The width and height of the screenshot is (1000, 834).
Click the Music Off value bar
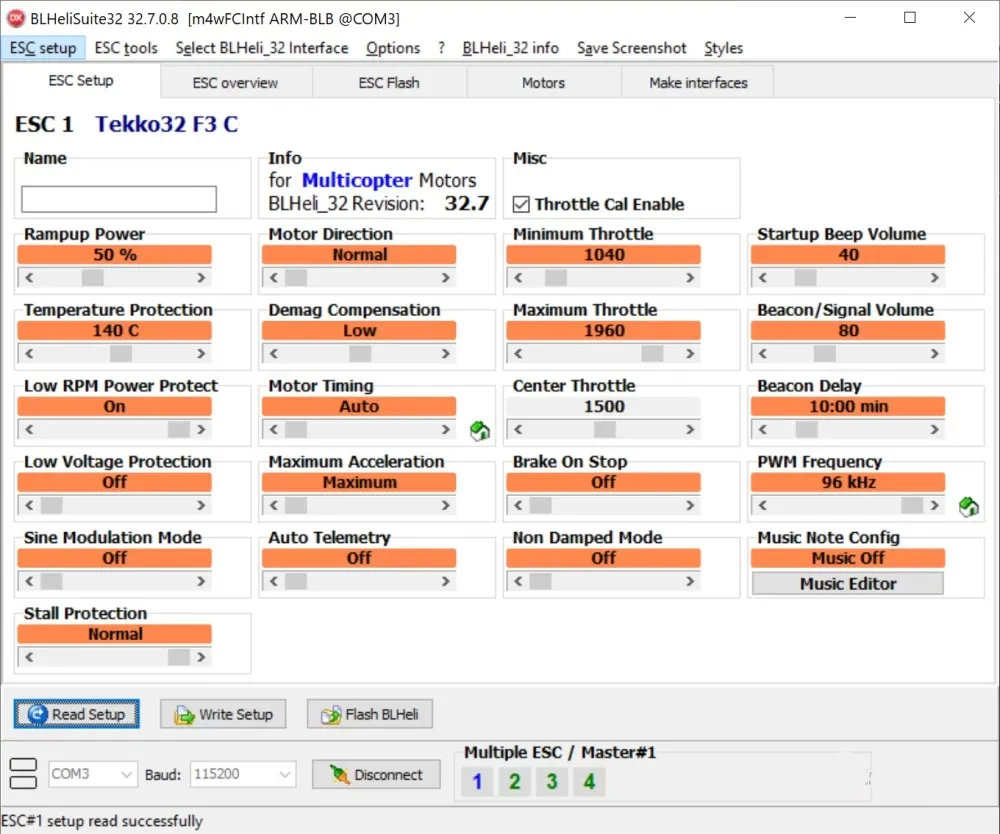(x=848, y=558)
